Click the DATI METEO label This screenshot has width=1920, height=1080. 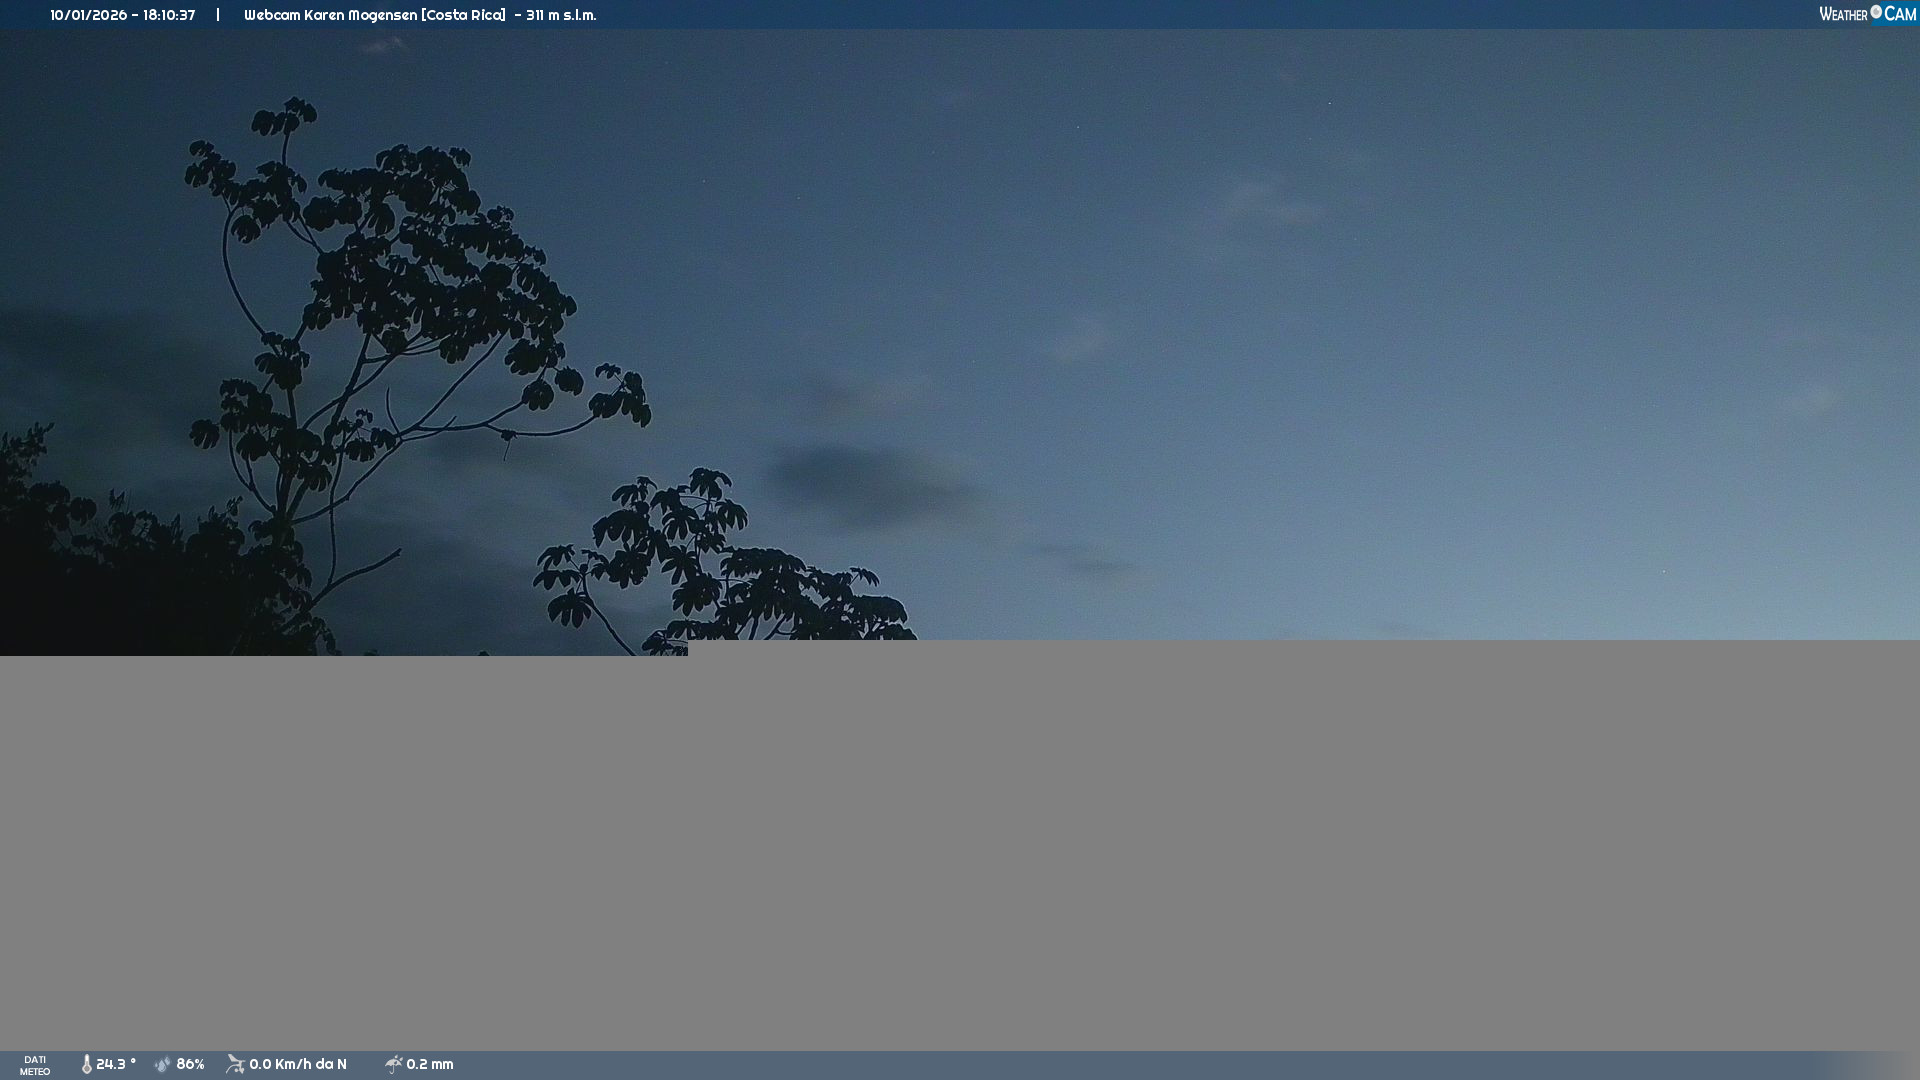point(35,1065)
